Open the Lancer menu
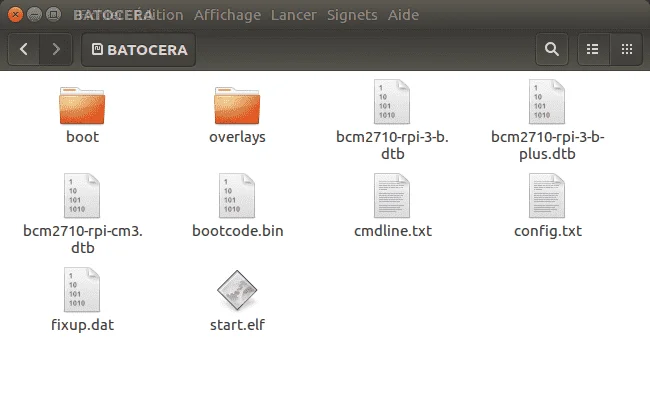This screenshot has height=401, width=650. pyautogui.click(x=293, y=15)
